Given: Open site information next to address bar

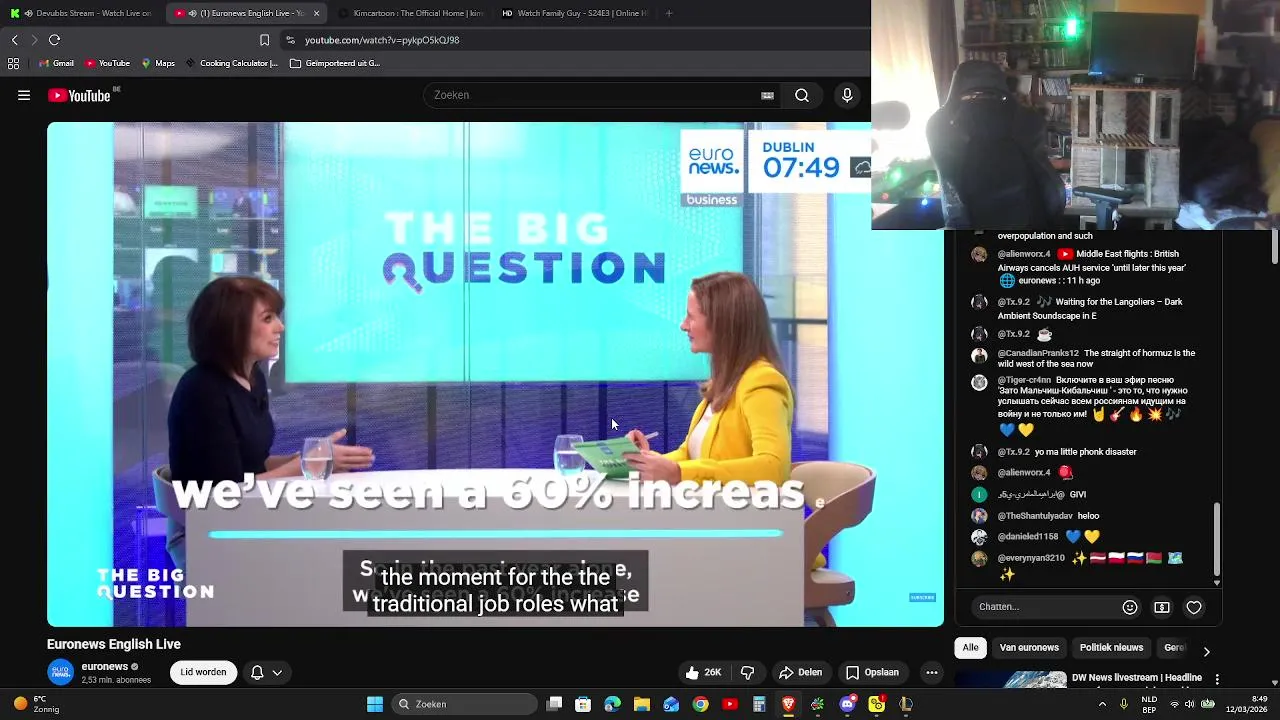Looking at the screenshot, I should [290, 40].
